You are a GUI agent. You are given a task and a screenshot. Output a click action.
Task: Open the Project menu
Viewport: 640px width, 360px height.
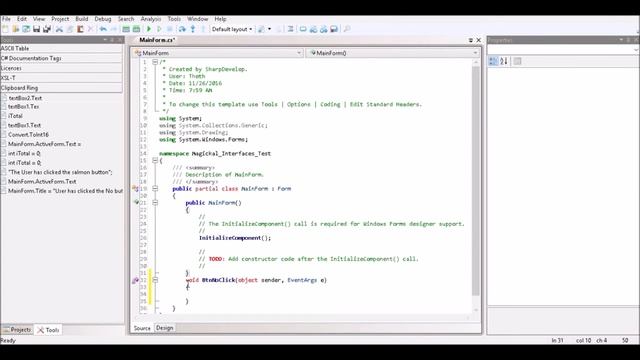point(60,19)
